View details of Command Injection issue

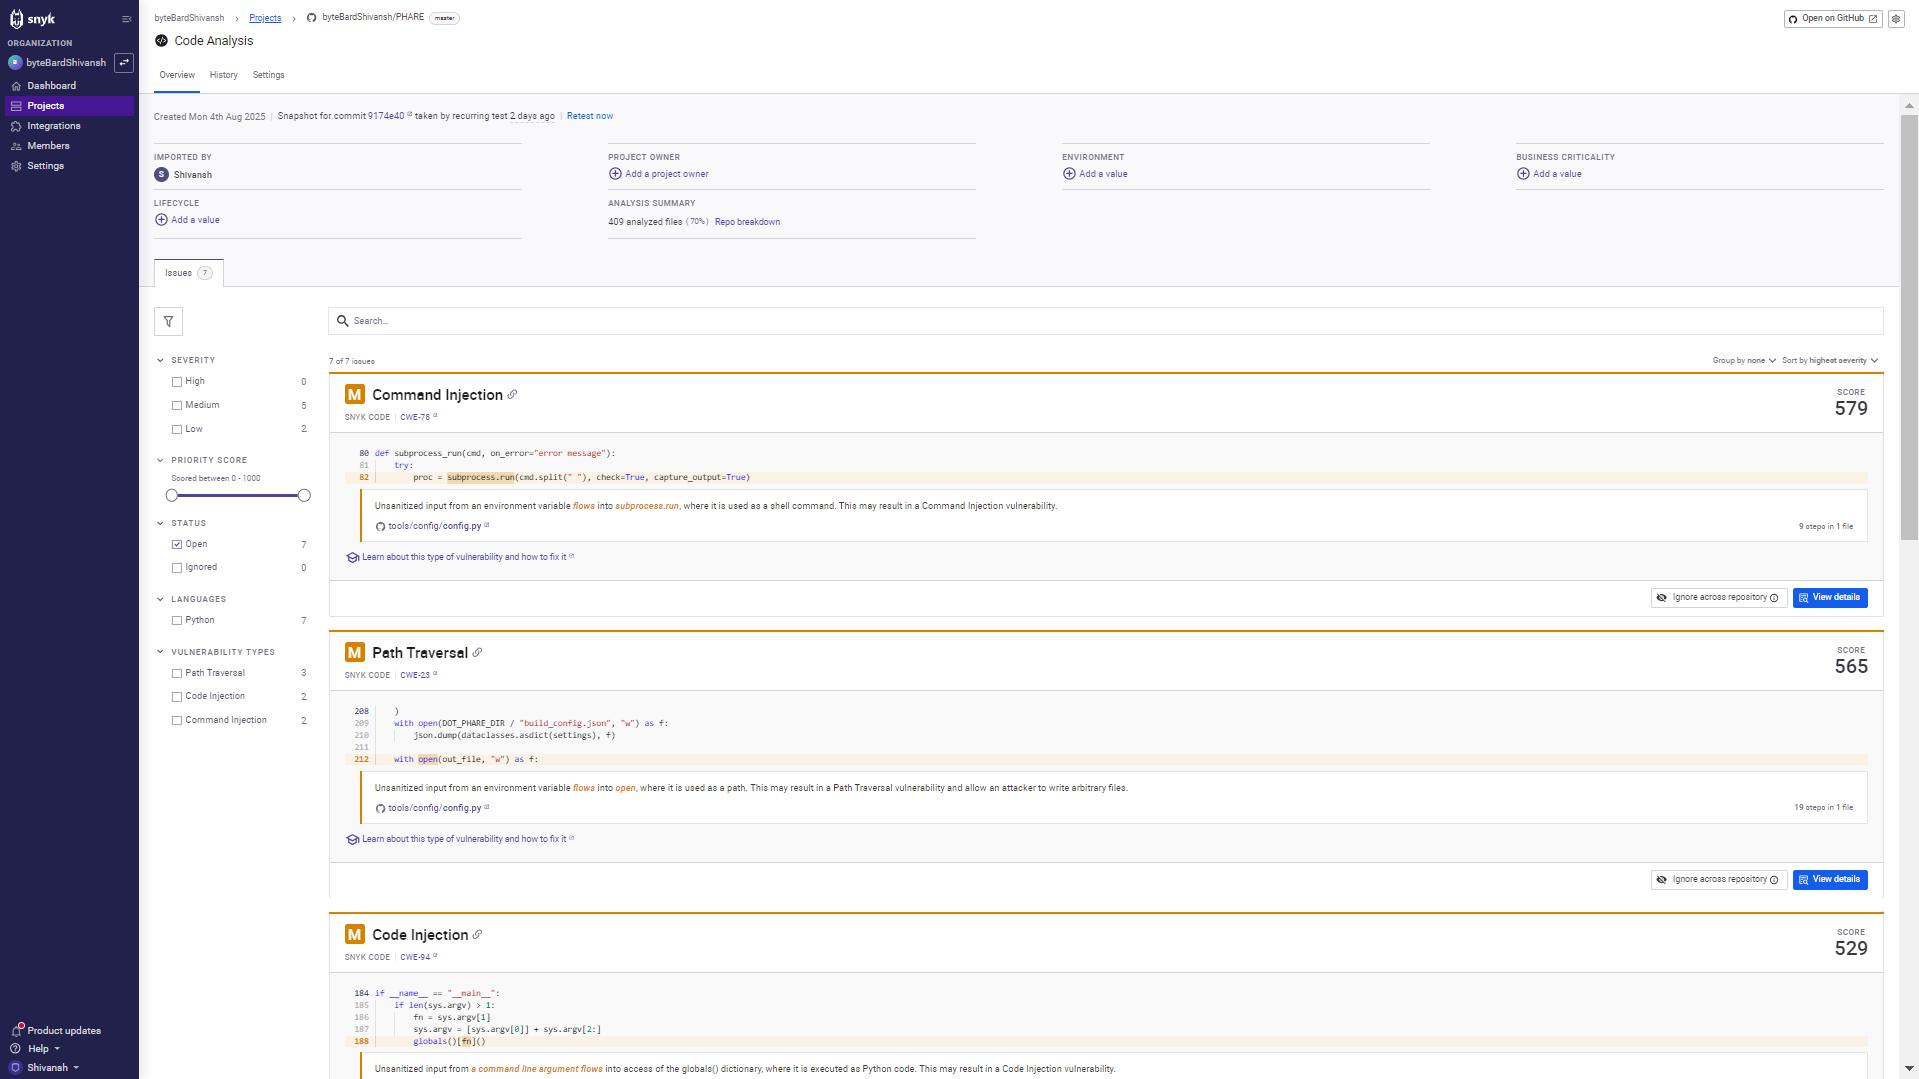point(1829,598)
